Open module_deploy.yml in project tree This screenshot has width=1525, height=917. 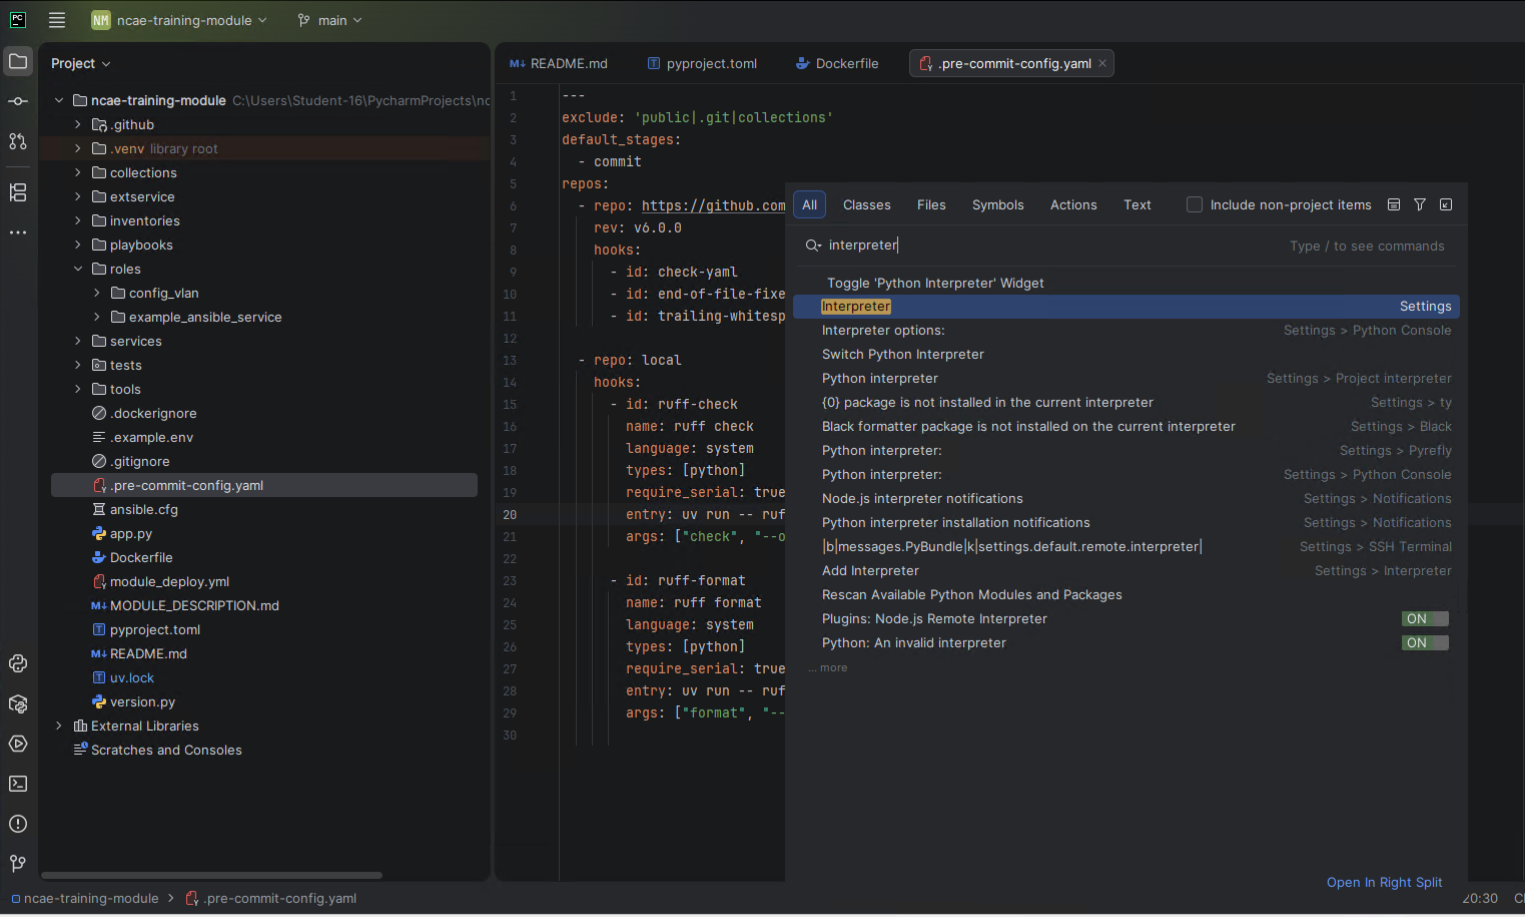(x=169, y=582)
